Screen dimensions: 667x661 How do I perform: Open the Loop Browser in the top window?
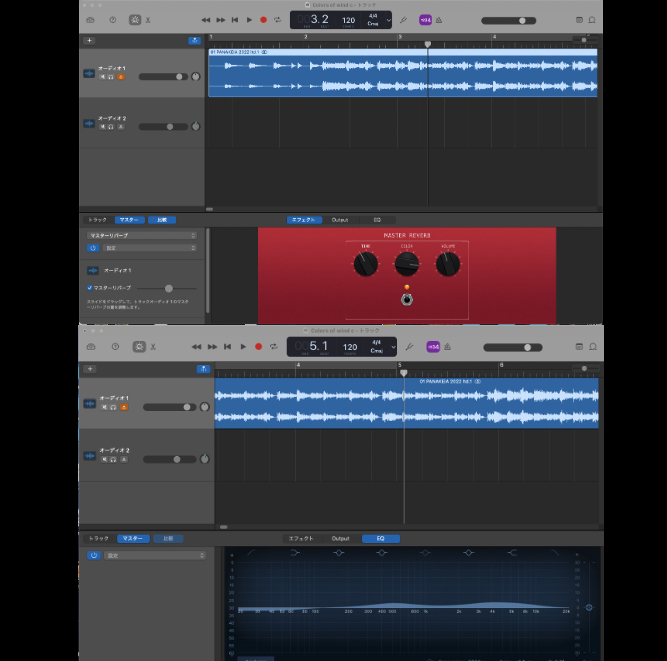[592, 20]
